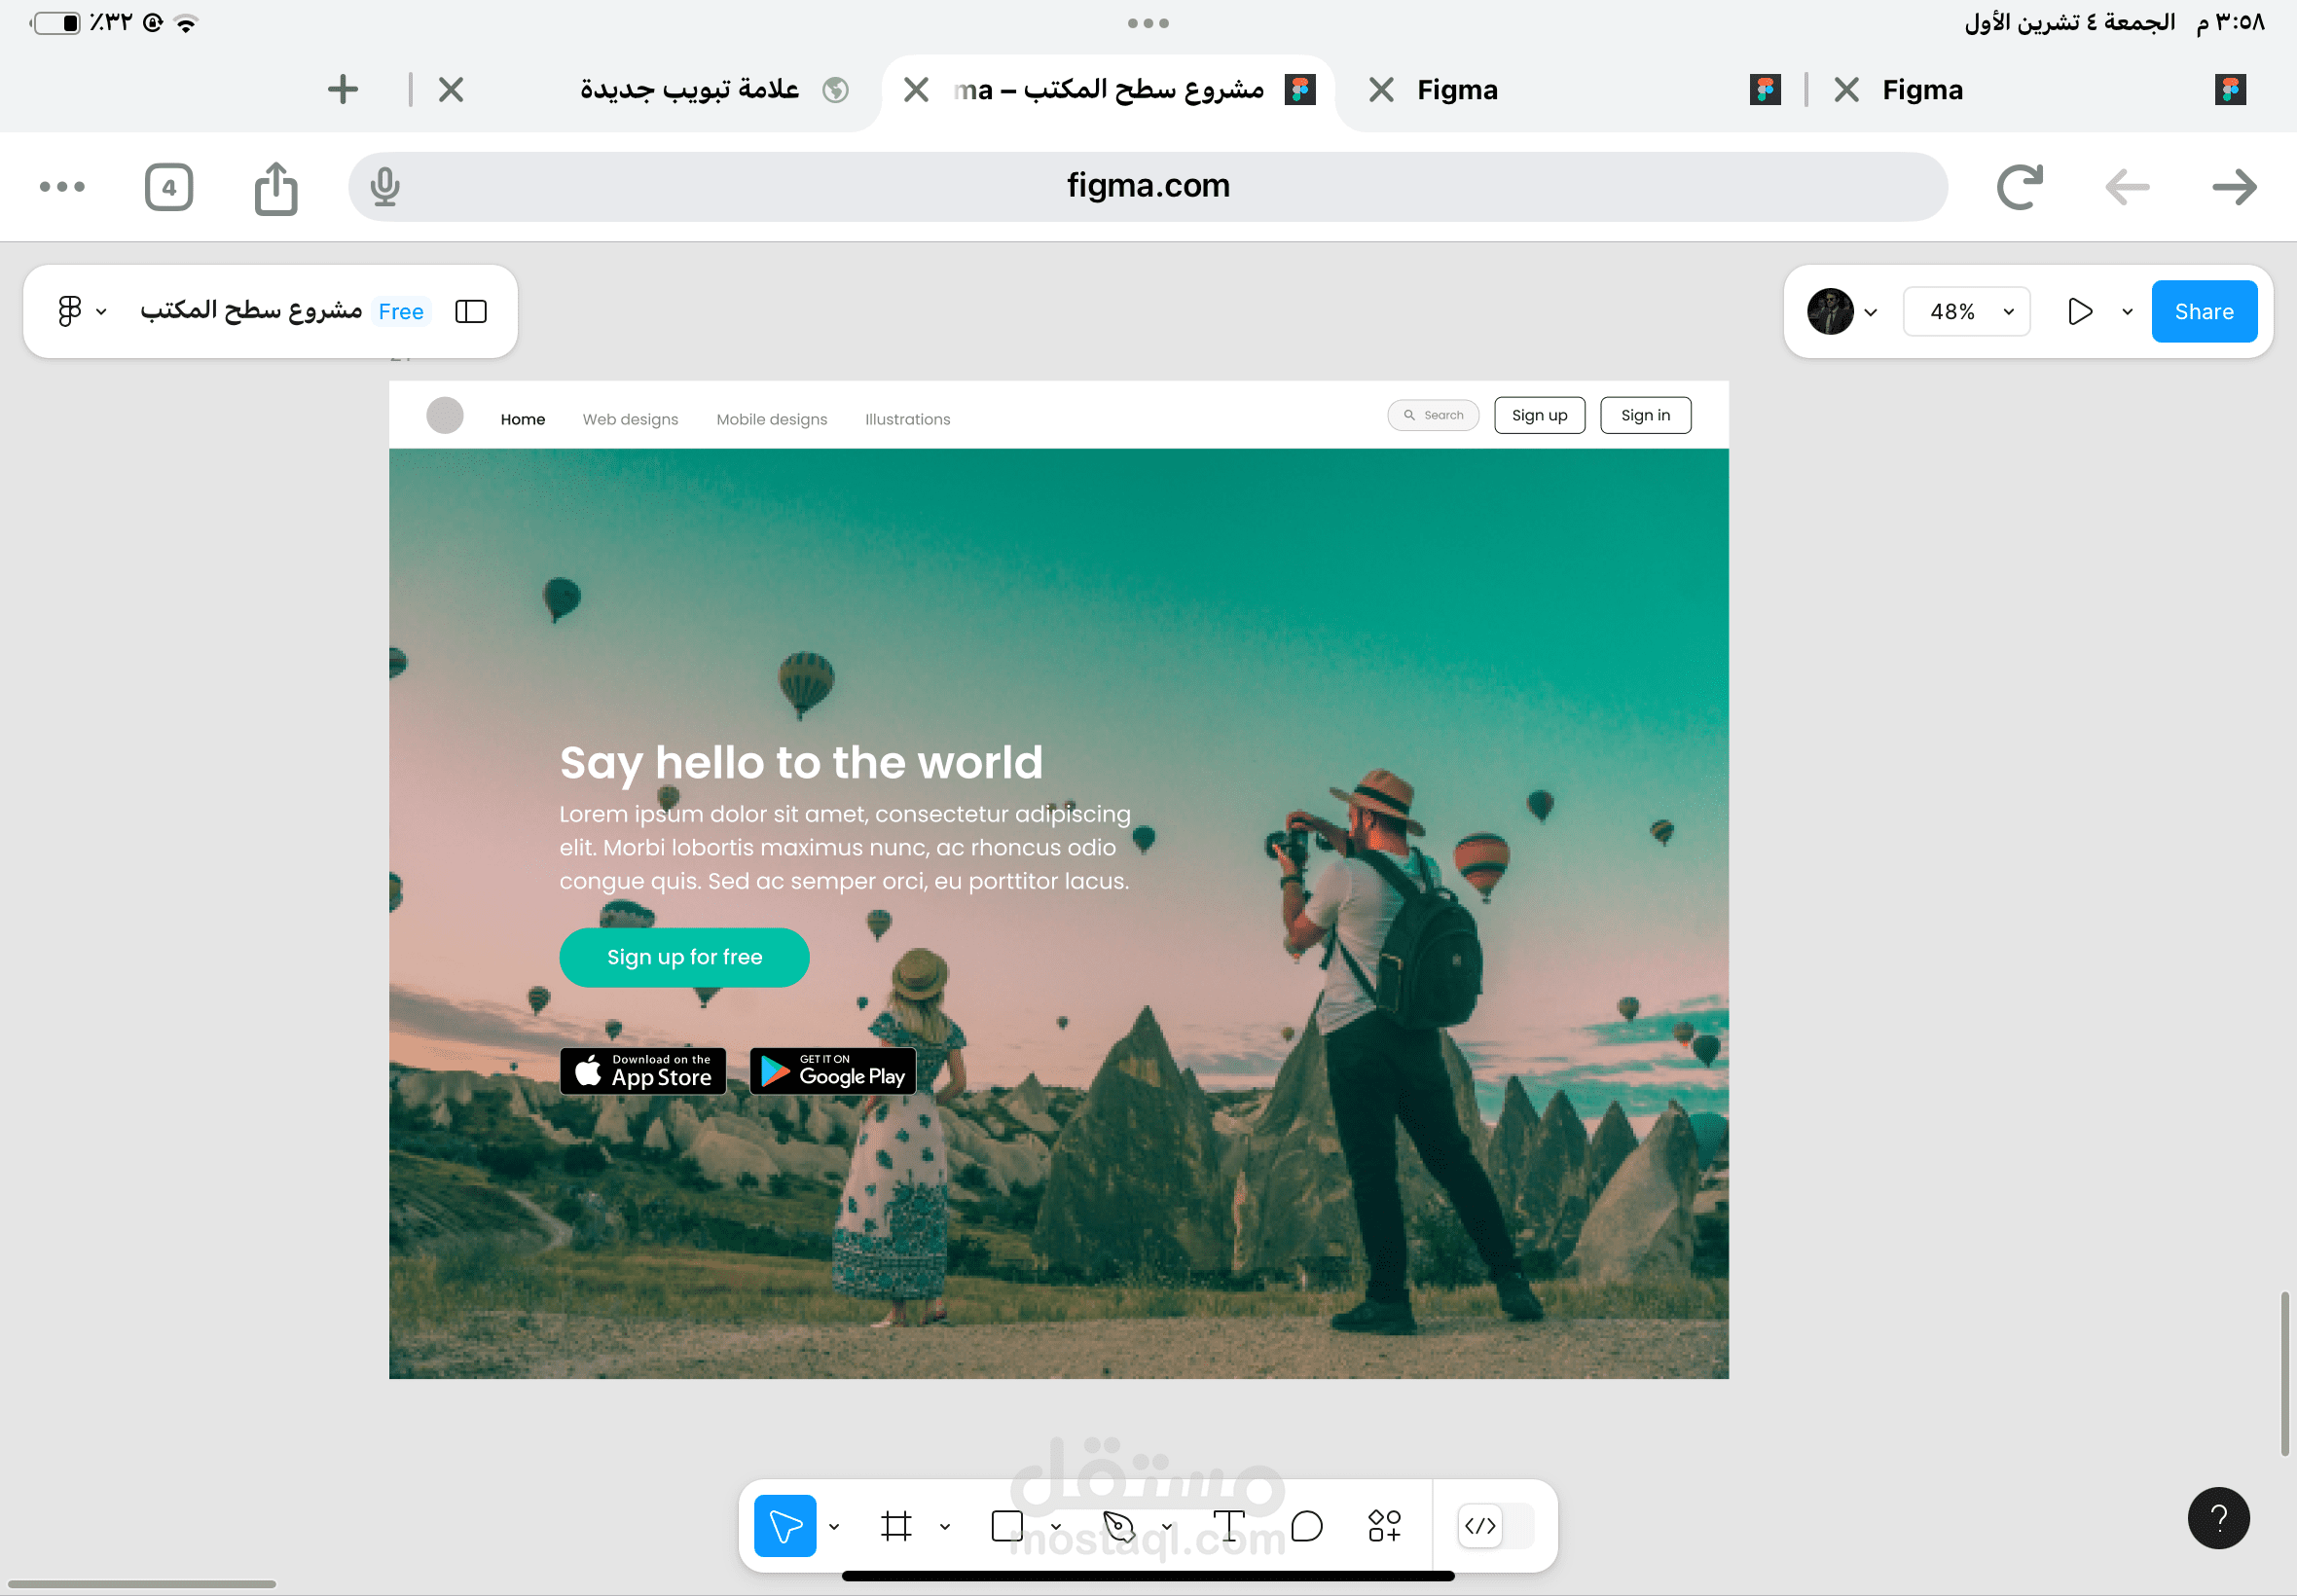
Task: Click the Search field in the design
Action: pos(1433,415)
